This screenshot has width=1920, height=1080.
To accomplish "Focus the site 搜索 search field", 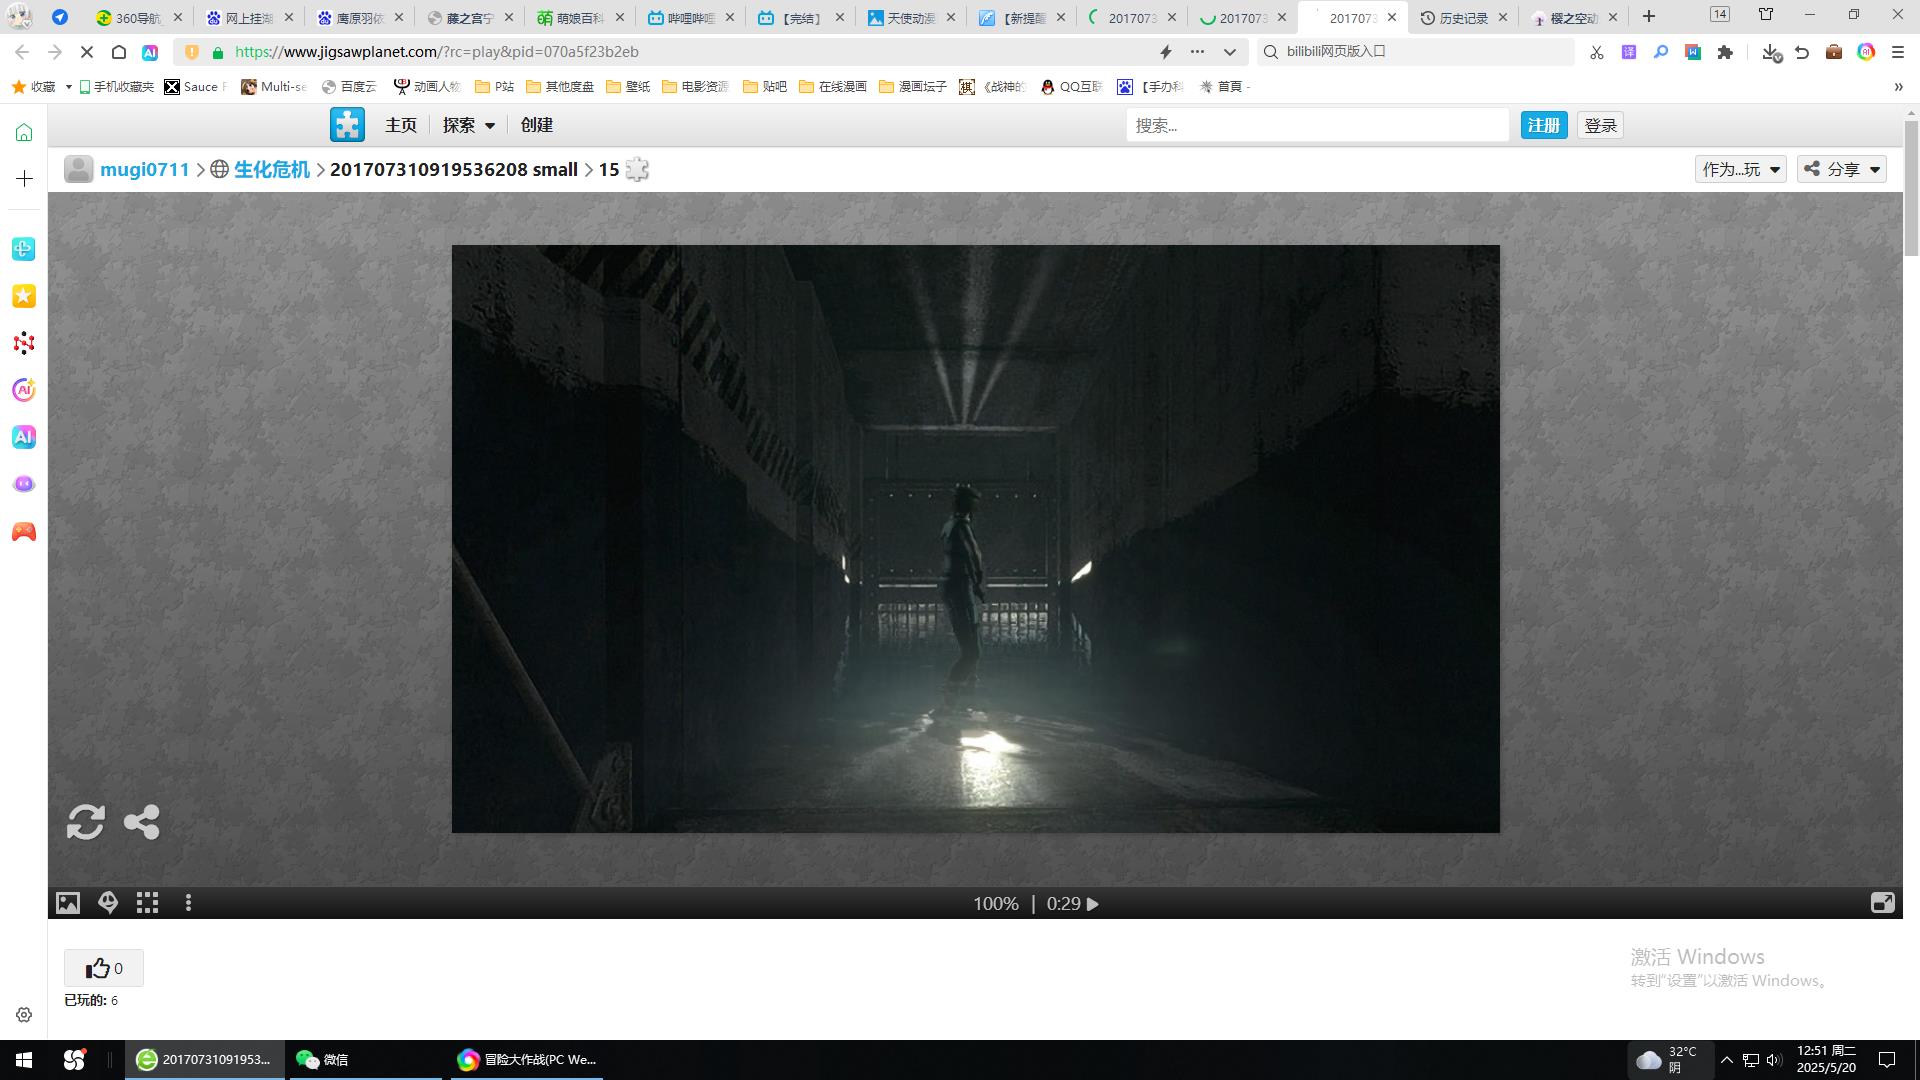I will pos(1317,125).
